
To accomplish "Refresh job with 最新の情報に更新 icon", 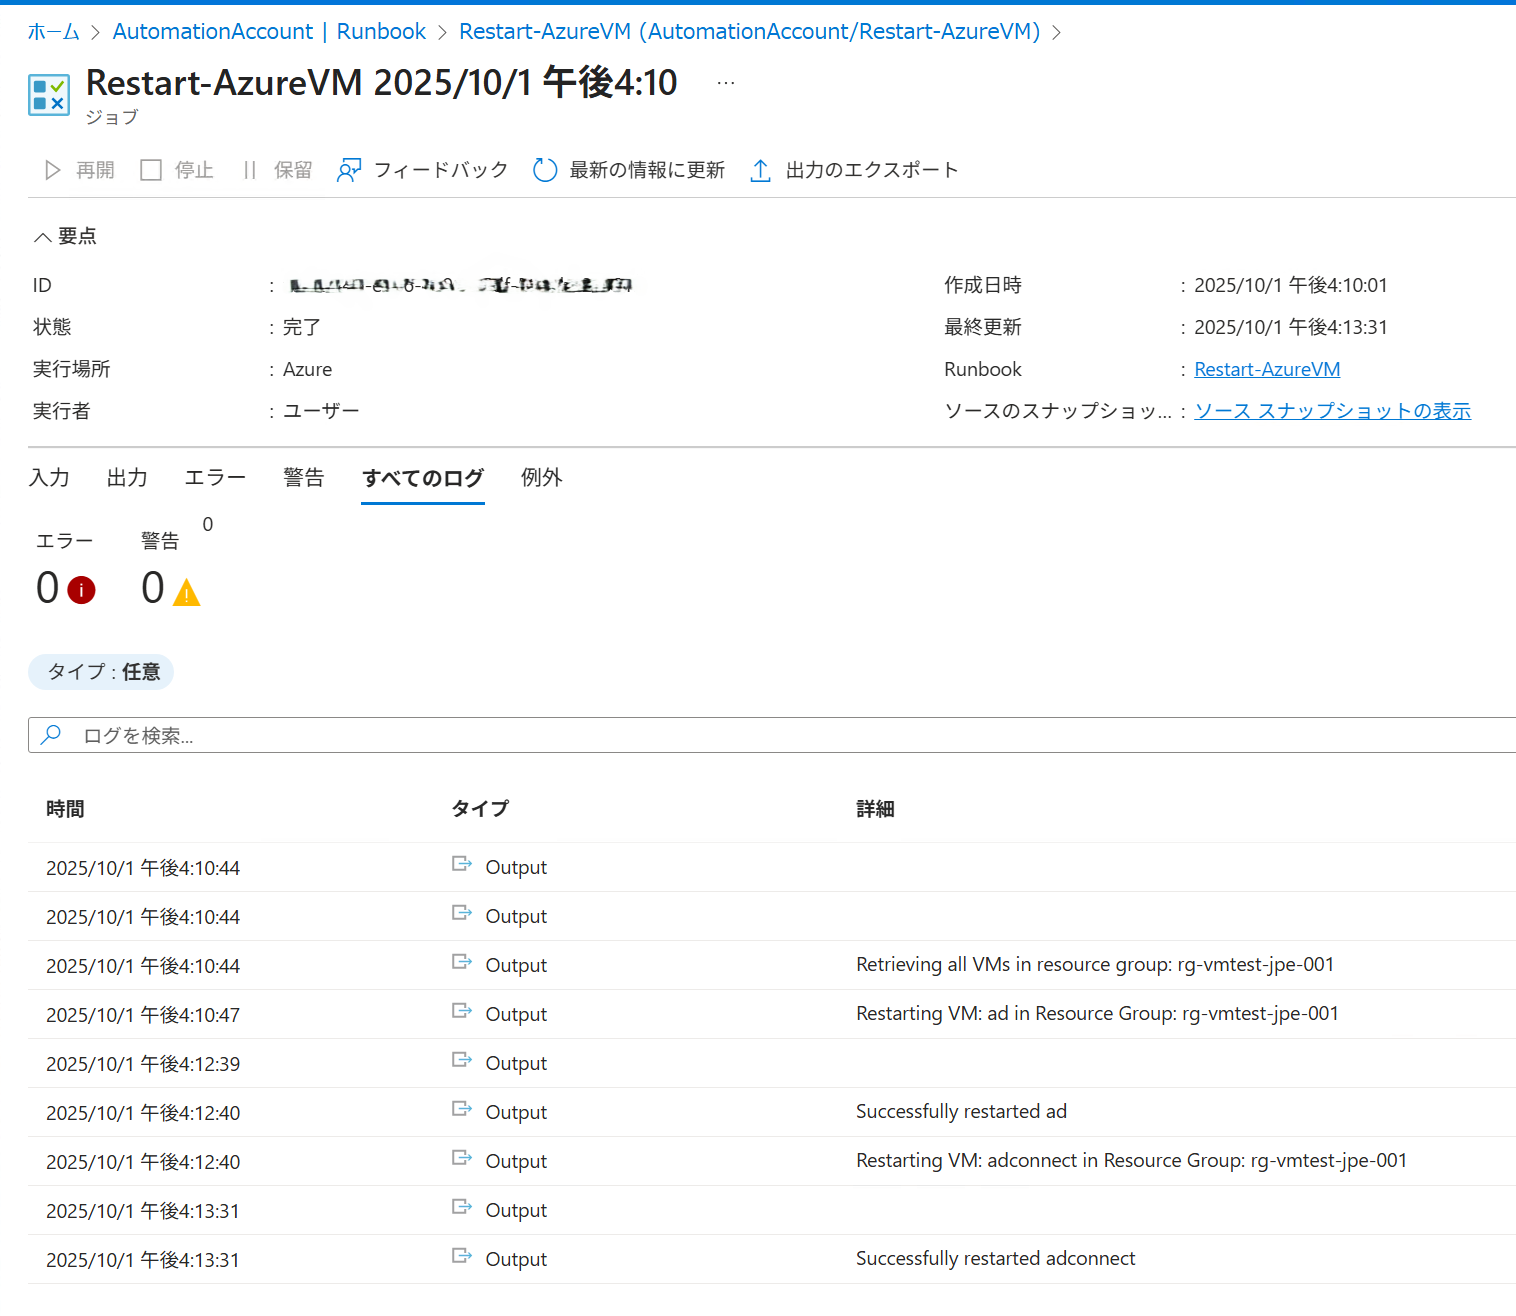I will tap(545, 170).
